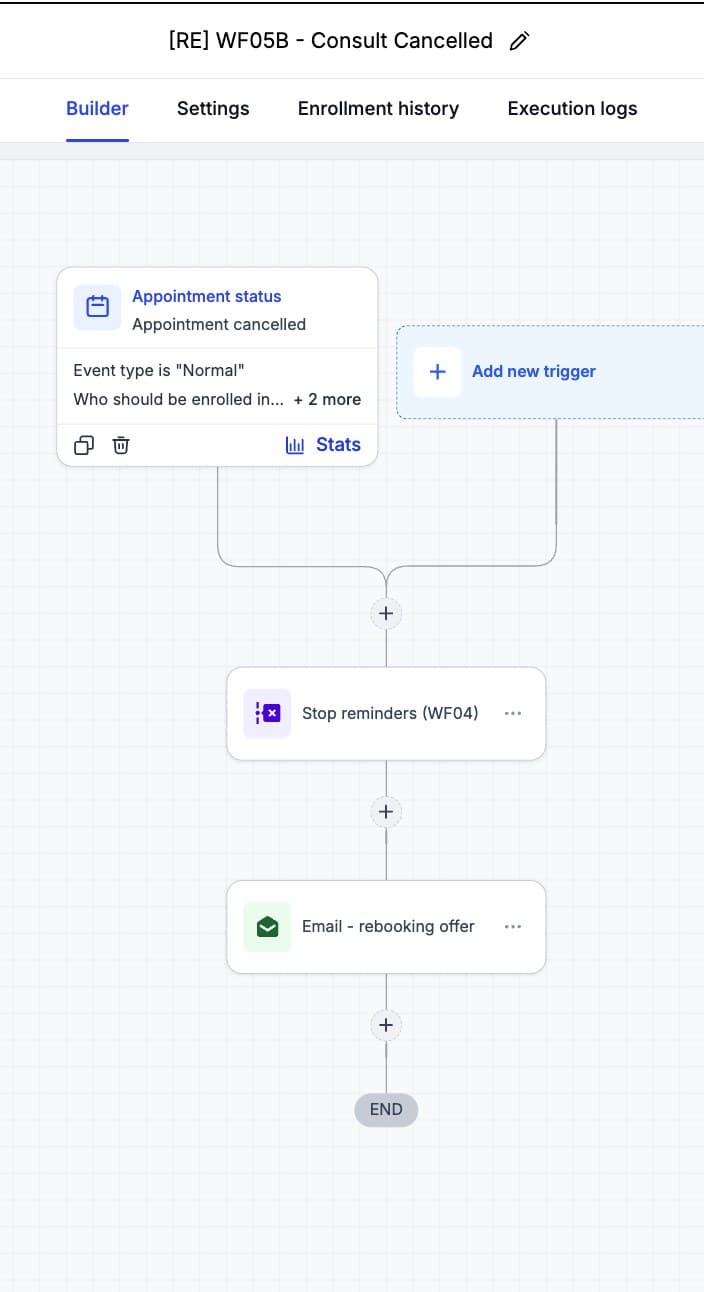Click the Stop reminders action icon
The image size is (704, 1292).
[267, 713]
